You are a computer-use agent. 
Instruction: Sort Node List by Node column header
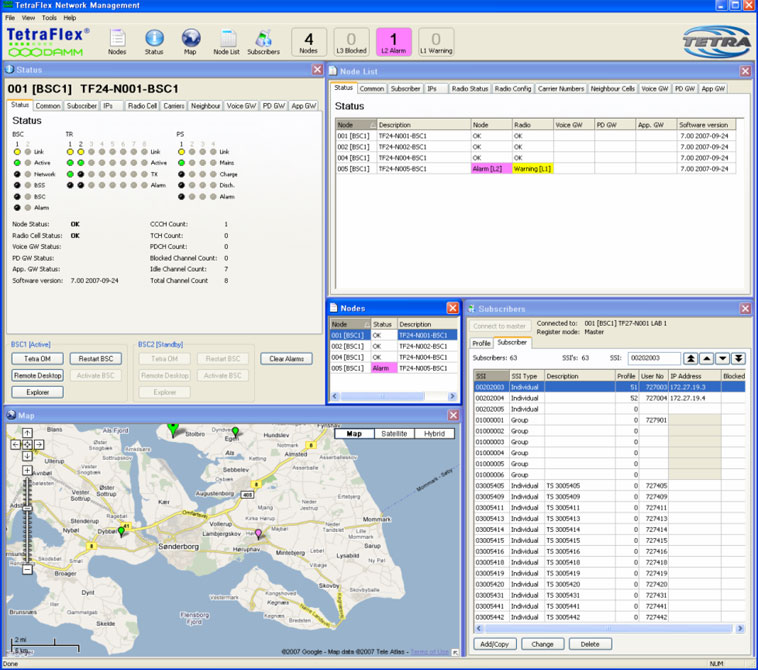click(x=356, y=125)
